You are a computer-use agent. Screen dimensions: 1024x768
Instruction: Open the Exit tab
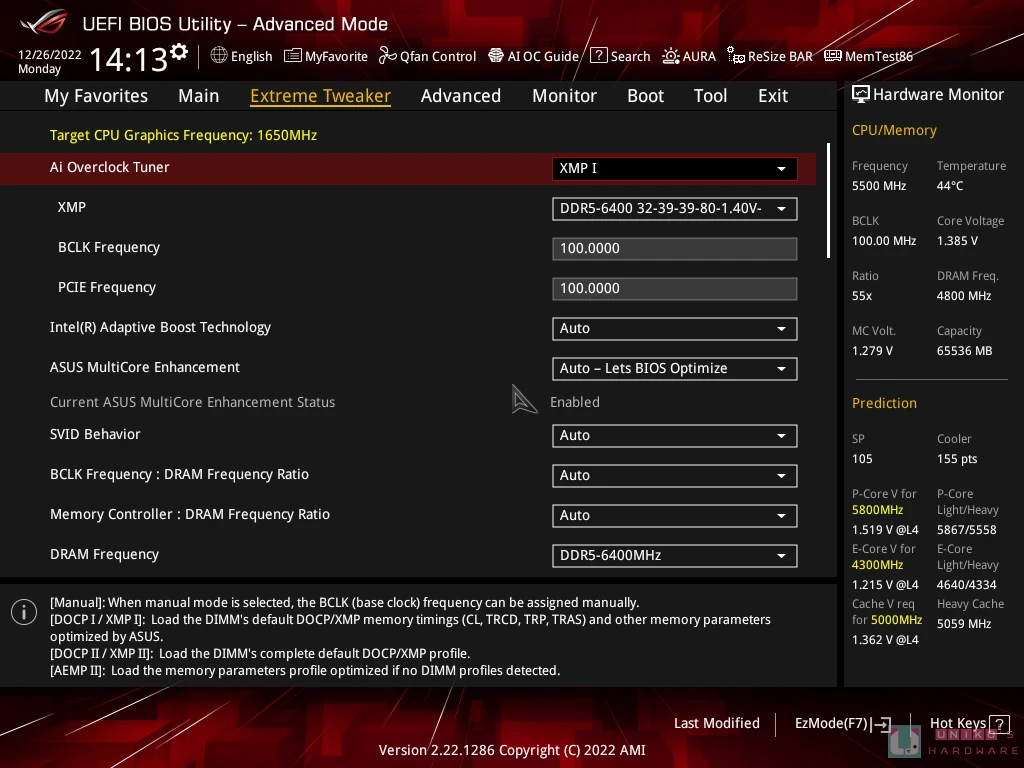click(773, 96)
